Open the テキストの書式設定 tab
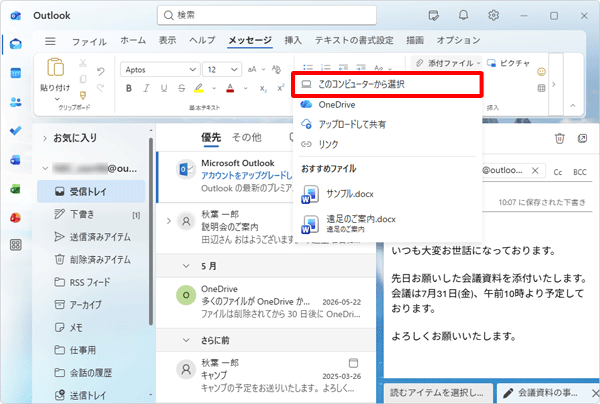Viewport: 600px width, 404px height. (x=354, y=40)
